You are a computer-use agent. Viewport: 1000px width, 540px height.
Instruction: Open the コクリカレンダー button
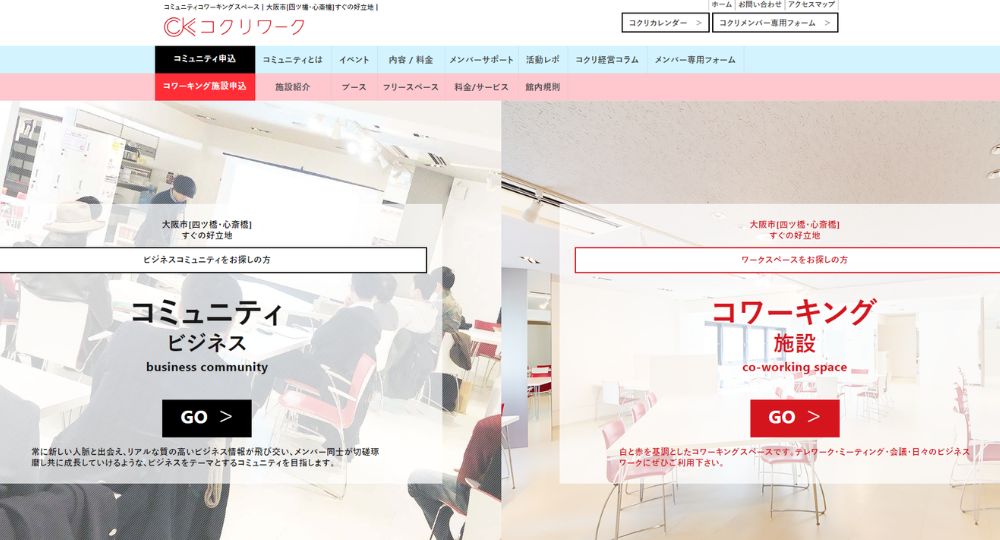tap(665, 23)
